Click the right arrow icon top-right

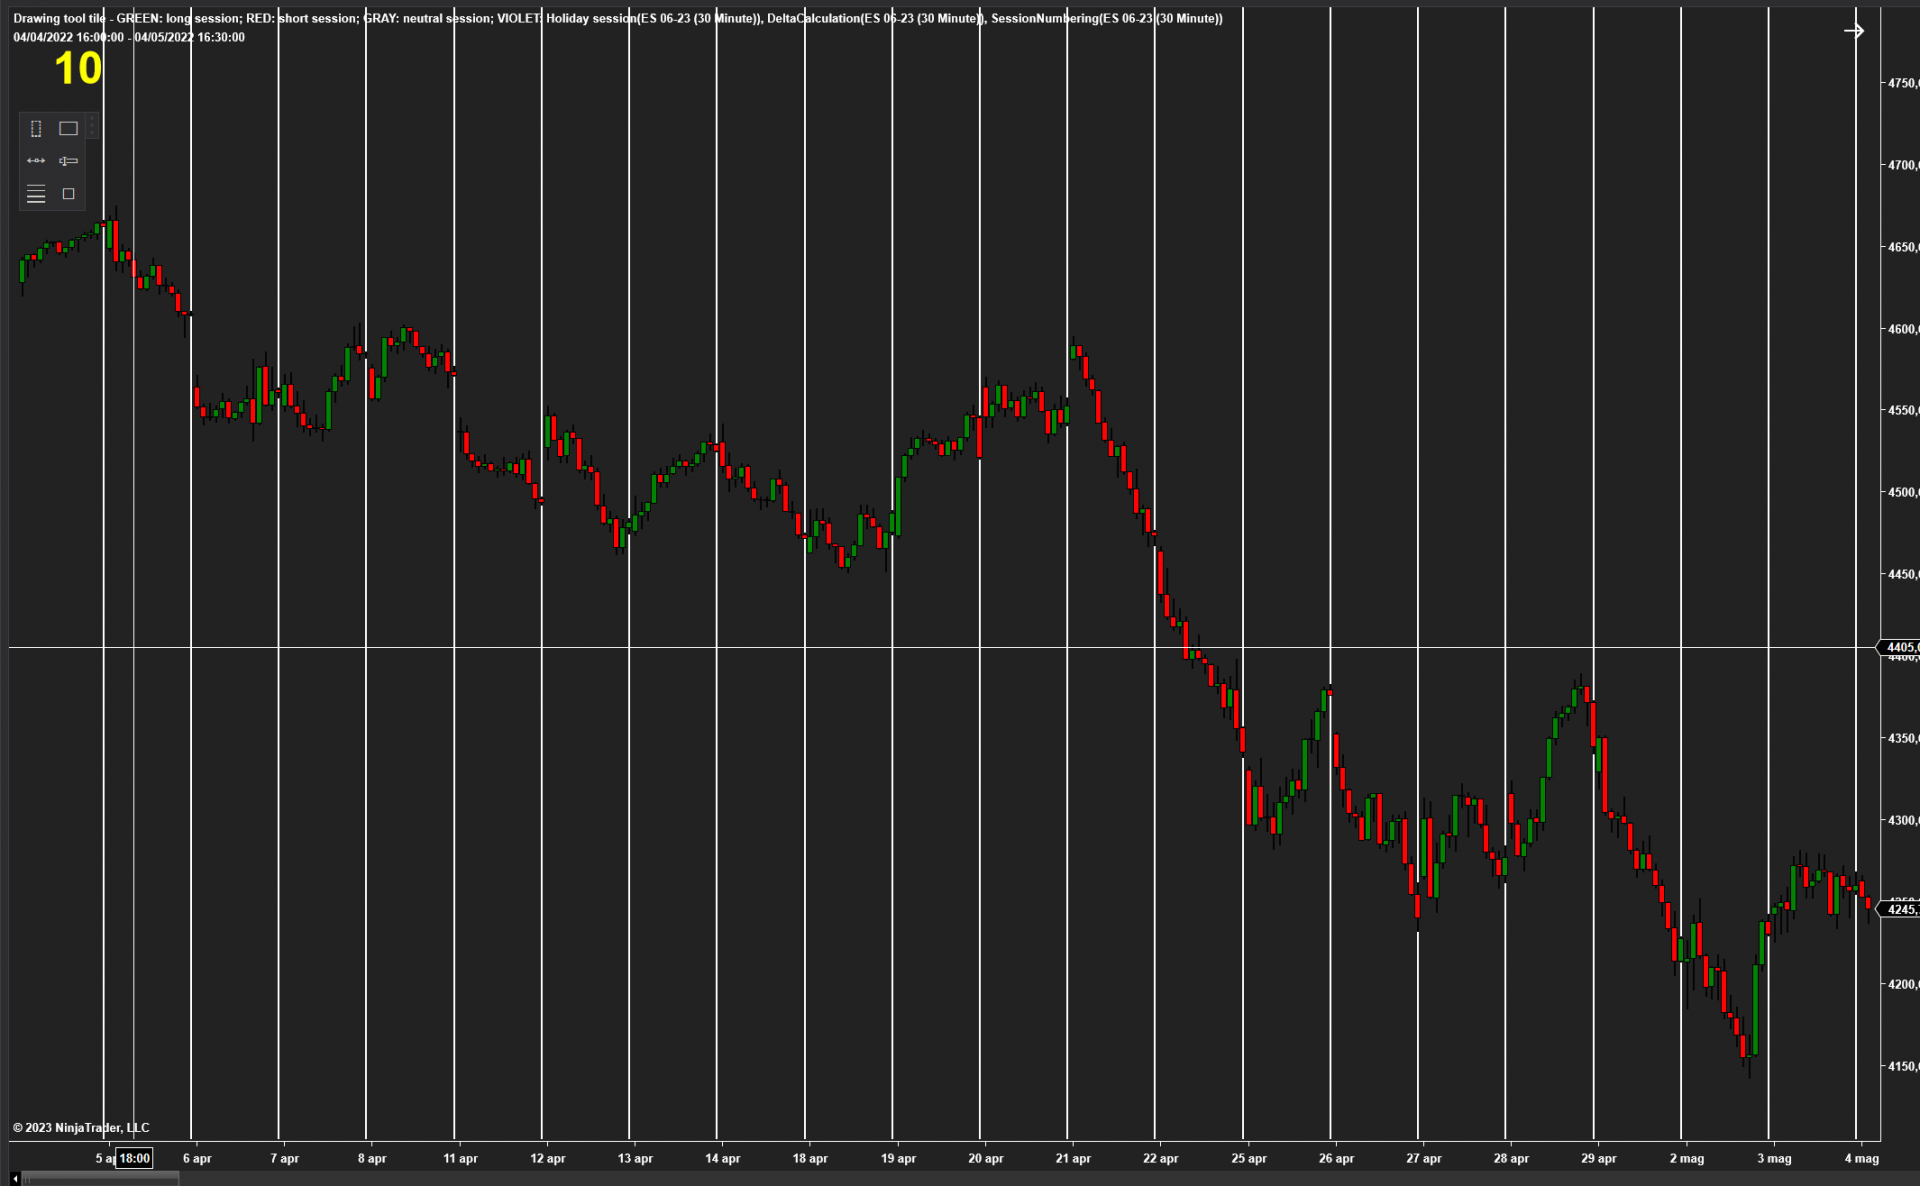[1853, 31]
